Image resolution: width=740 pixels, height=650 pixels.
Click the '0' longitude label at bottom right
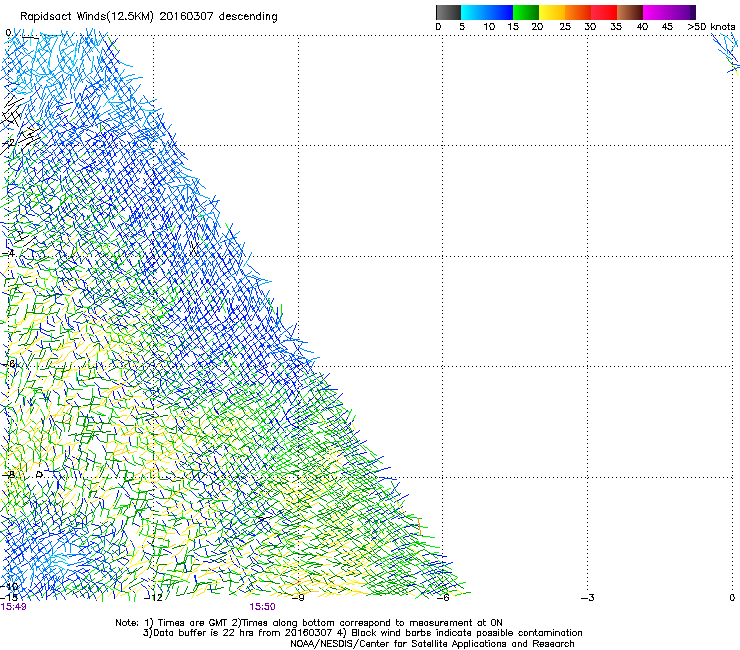pyautogui.click(x=732, y=598)
